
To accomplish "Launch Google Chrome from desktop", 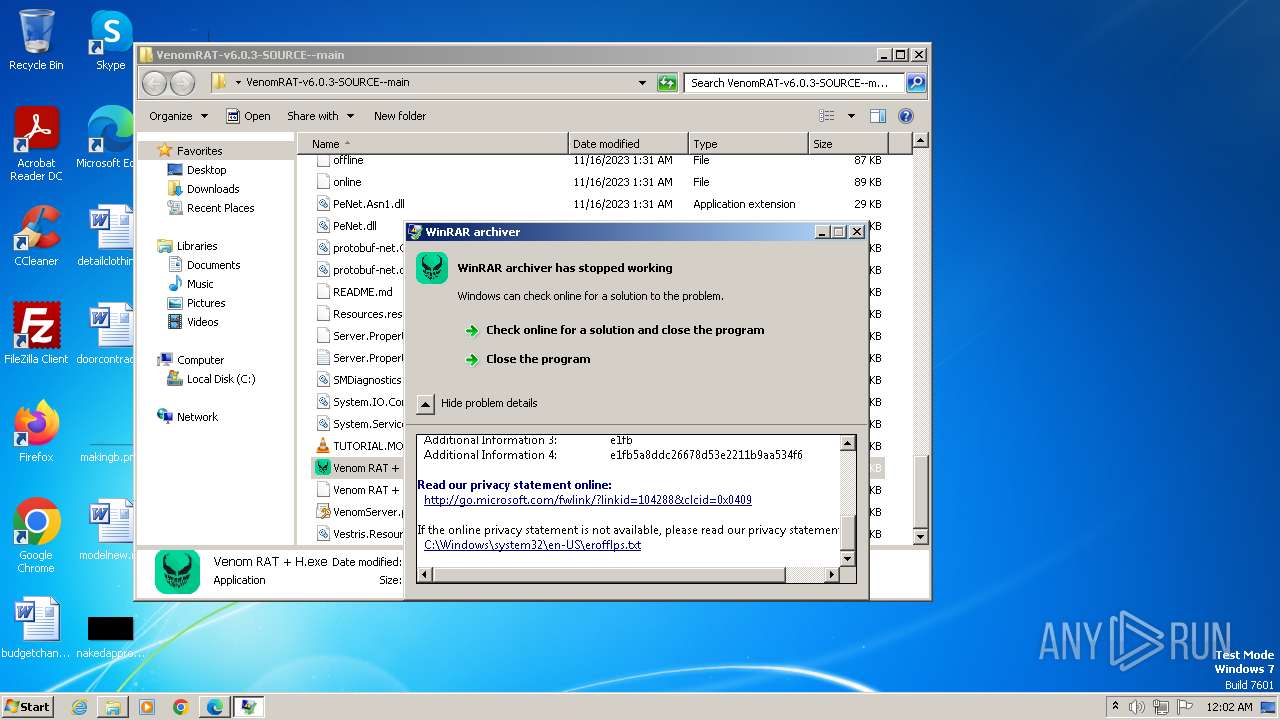I will click(x=36, y=536).
